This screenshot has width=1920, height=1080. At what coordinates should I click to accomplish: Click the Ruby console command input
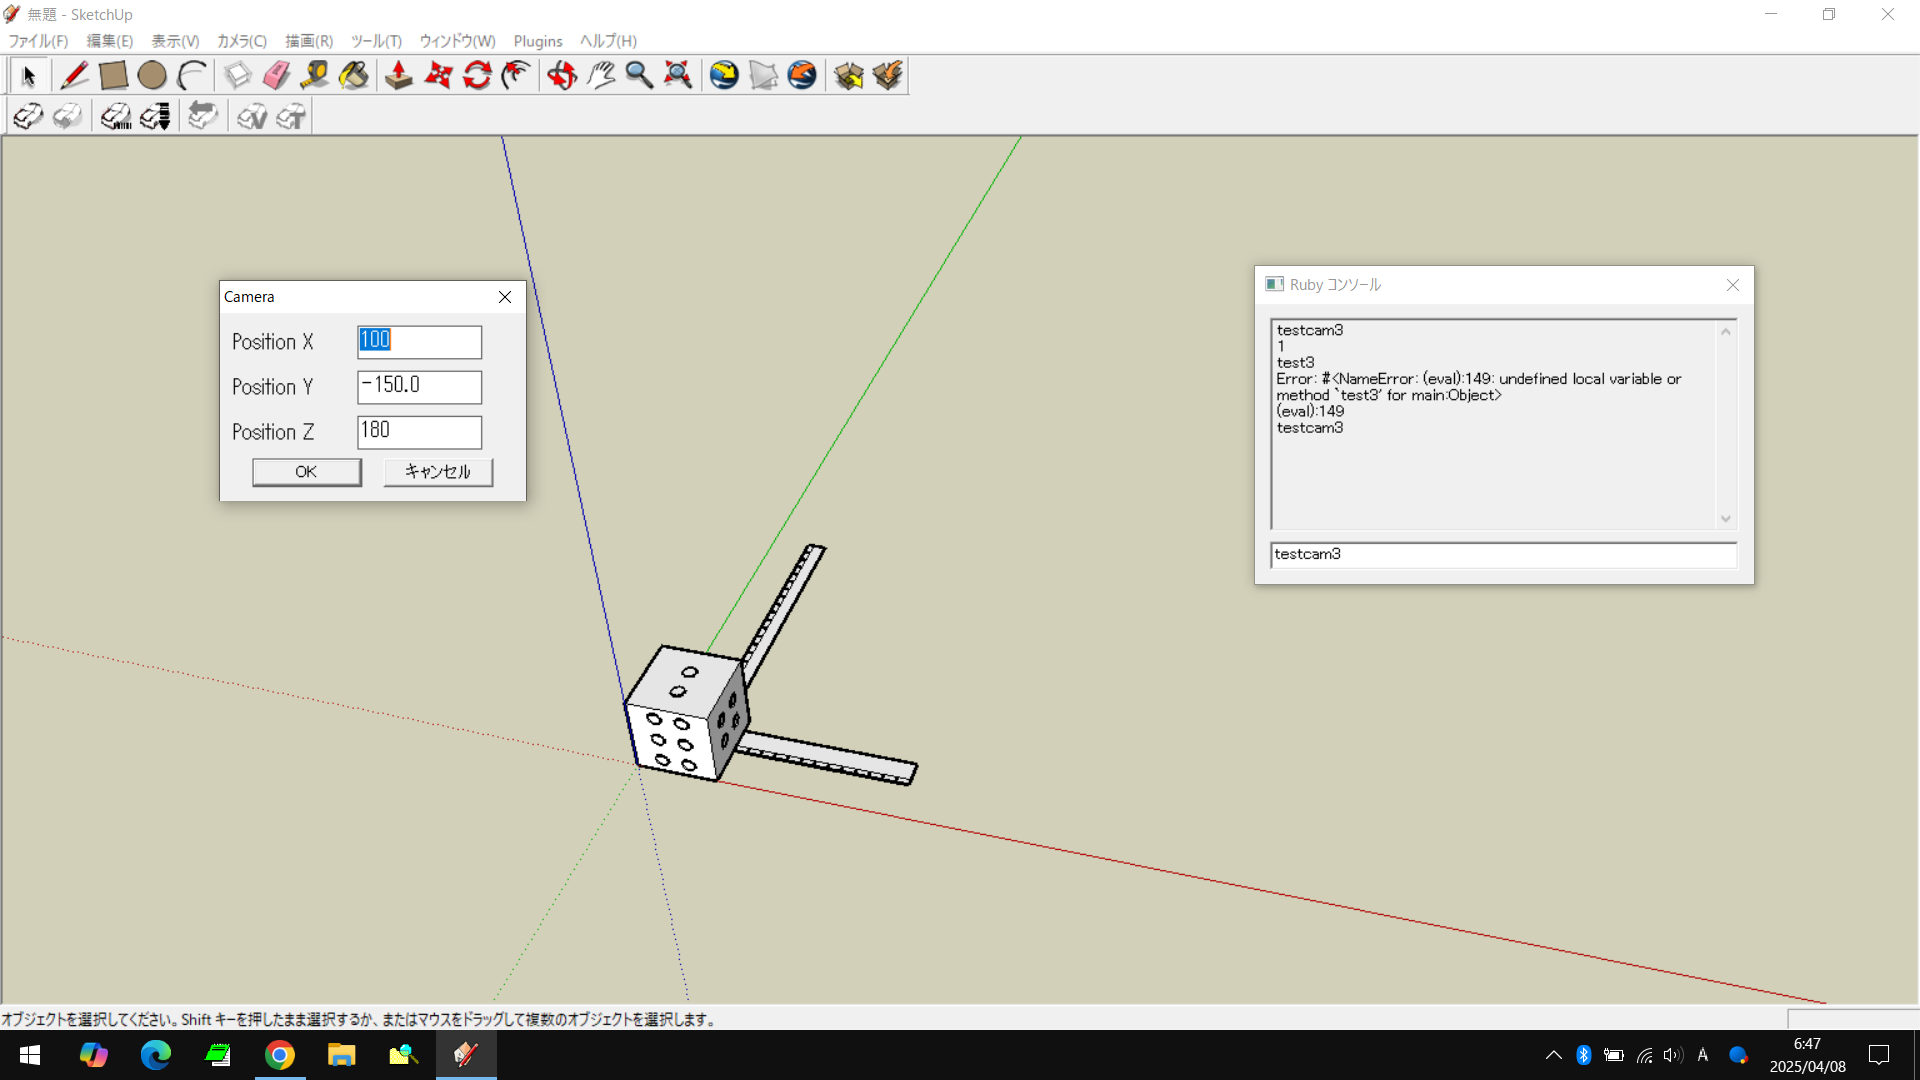[1502, 555]
